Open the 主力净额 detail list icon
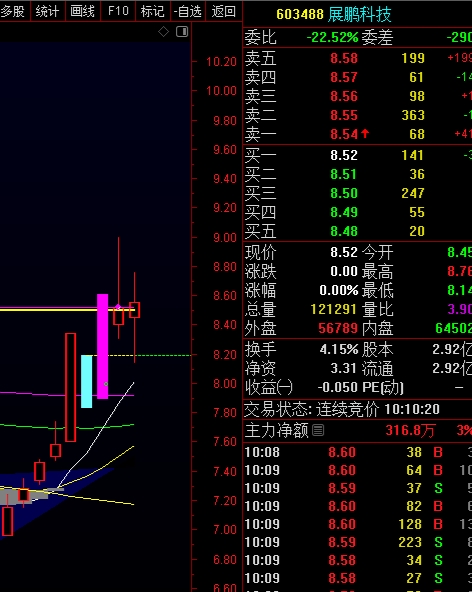The height and width of the screenshot is (592, 472). [318, 430]
